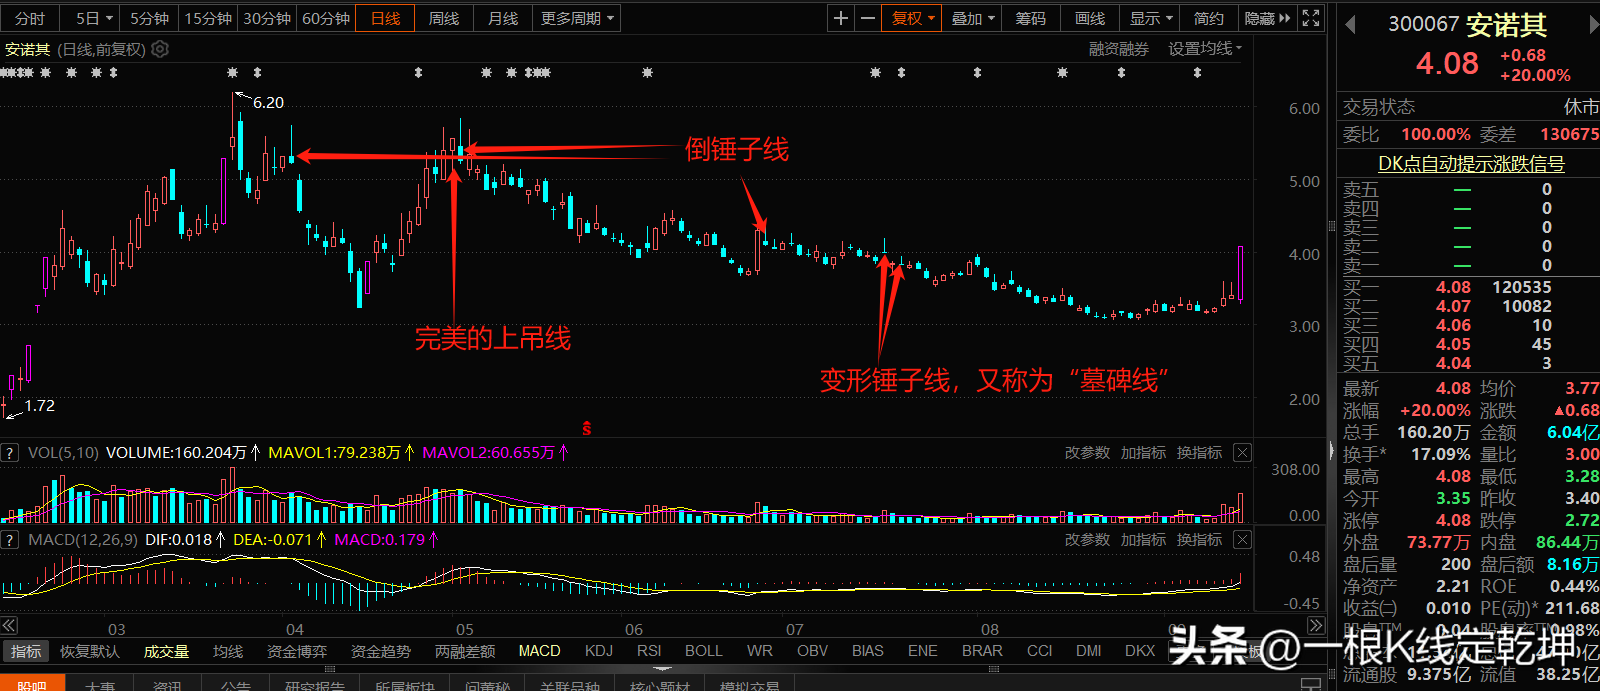The height and width of the screenshot is (691, 1600).
Task: Expand the 更多周期 period dropdown
Action: [578, 18]
